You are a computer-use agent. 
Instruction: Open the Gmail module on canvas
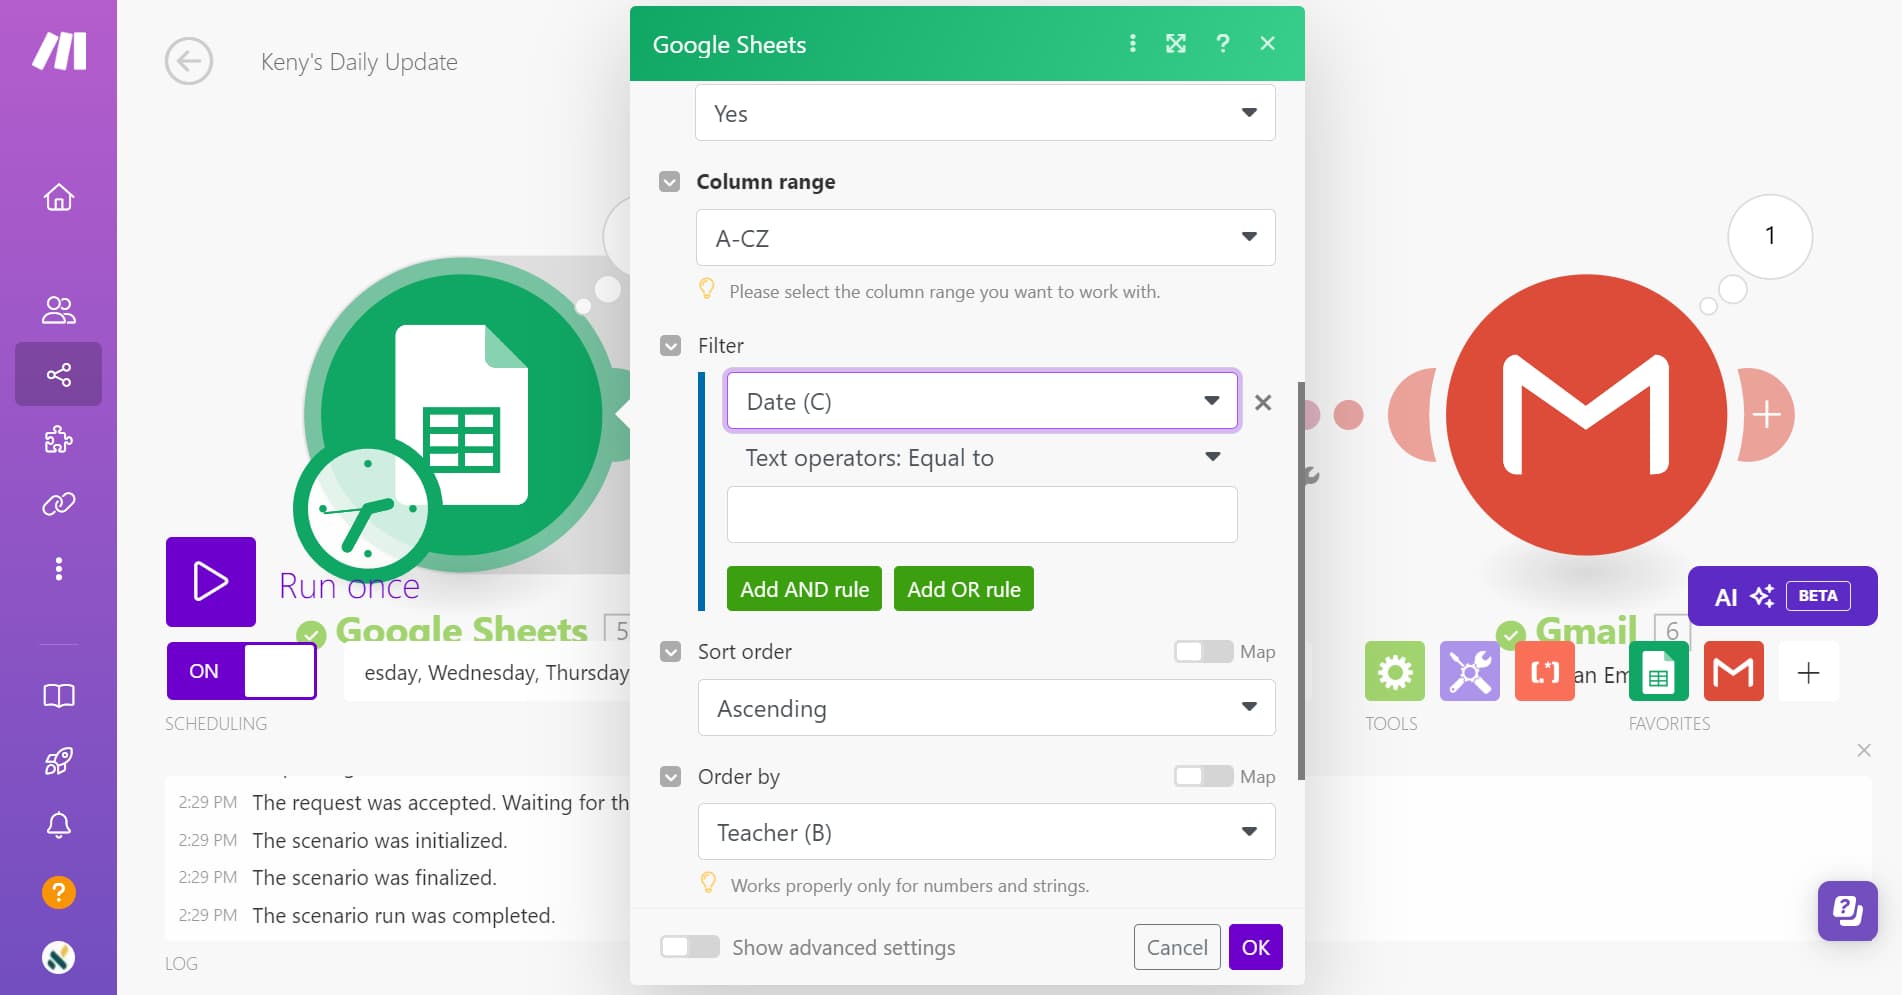(1586, 414)
